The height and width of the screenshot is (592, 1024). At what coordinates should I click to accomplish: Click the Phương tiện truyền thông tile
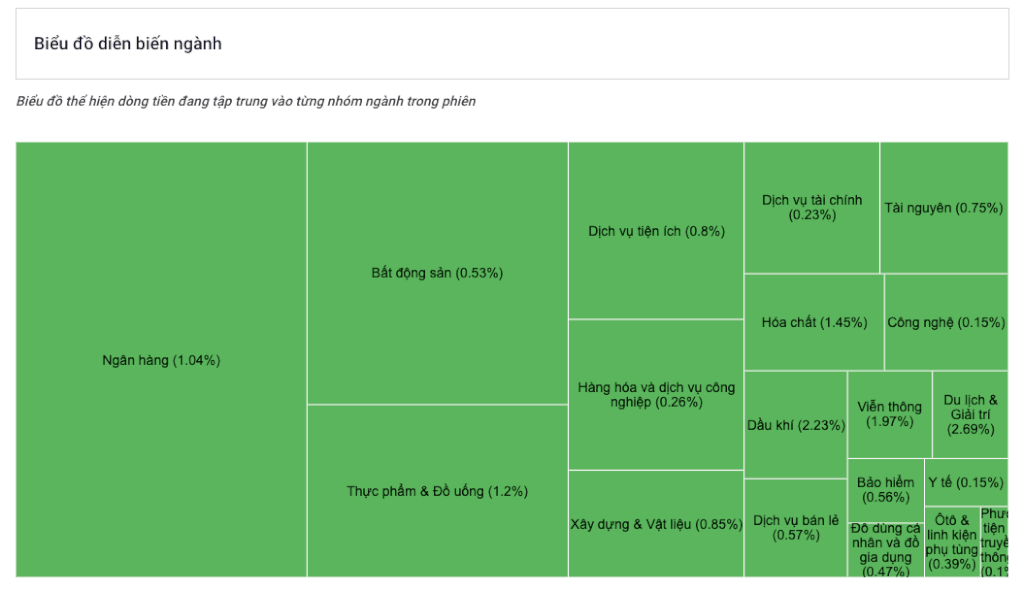click(994, 542)
